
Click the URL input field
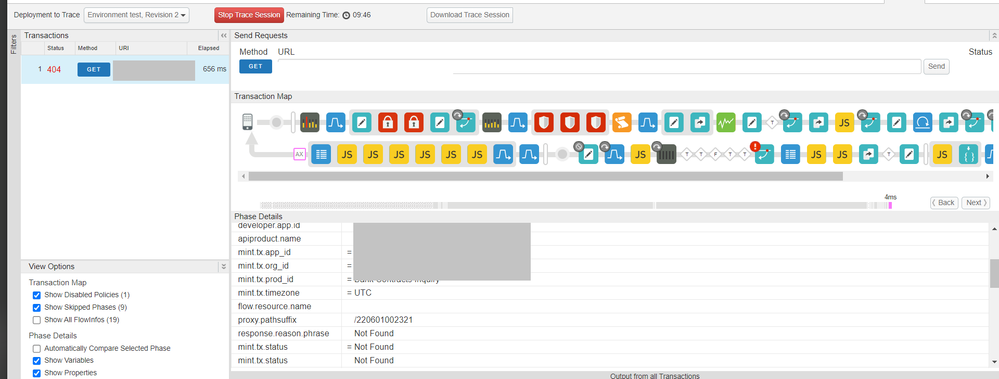(600, 66)
